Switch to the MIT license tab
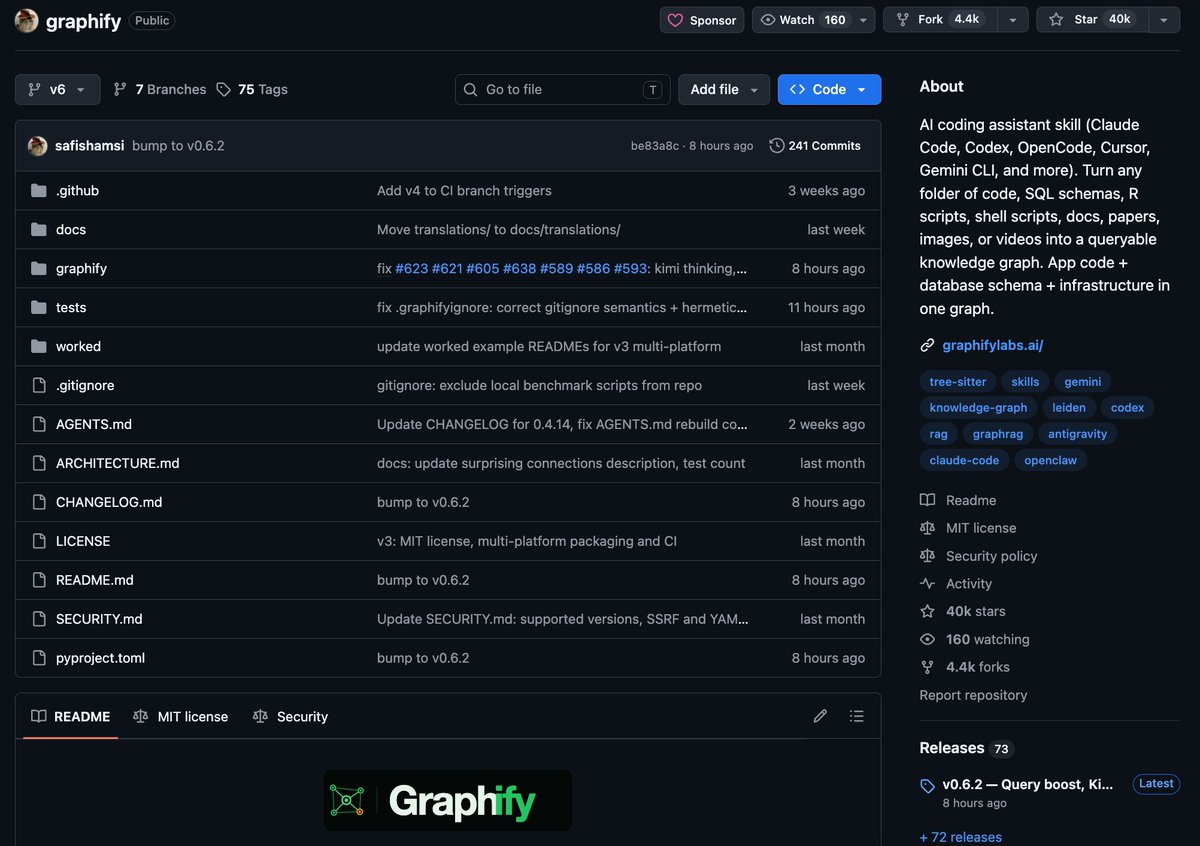The height and width of the screenshot is (846, 1200). coord(181,716)
